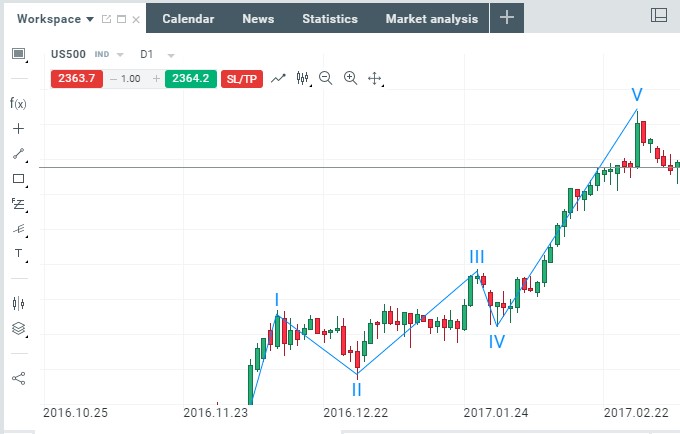Click the SL/TP button
The image size is (680, 434).
coord(243,78)
